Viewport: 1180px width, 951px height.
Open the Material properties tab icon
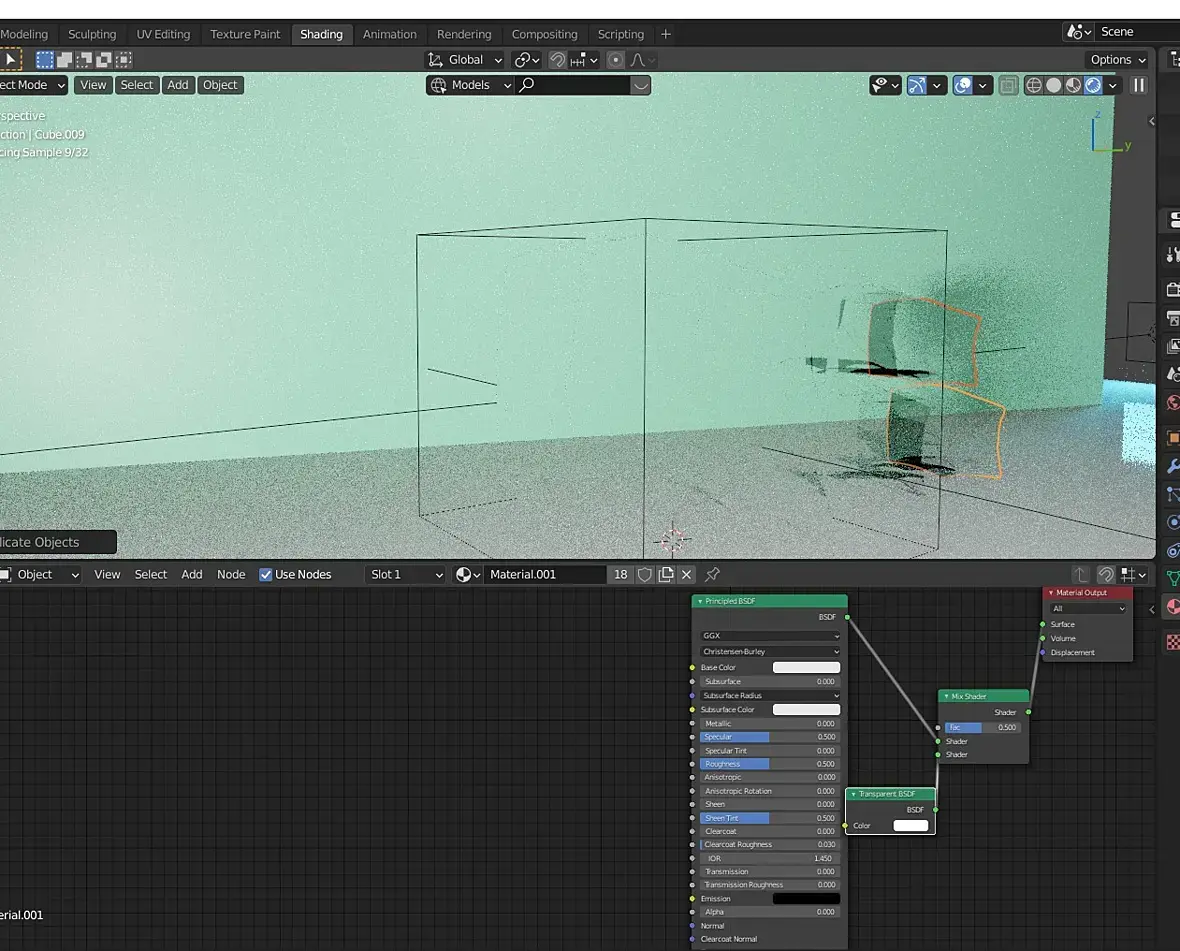(1173, 607)
